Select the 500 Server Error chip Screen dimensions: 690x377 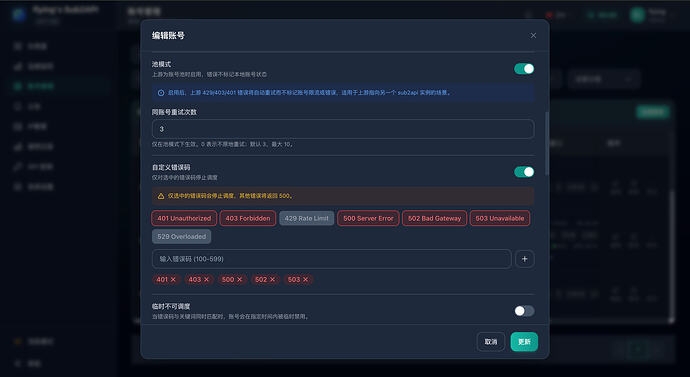(x=368, y=218)
